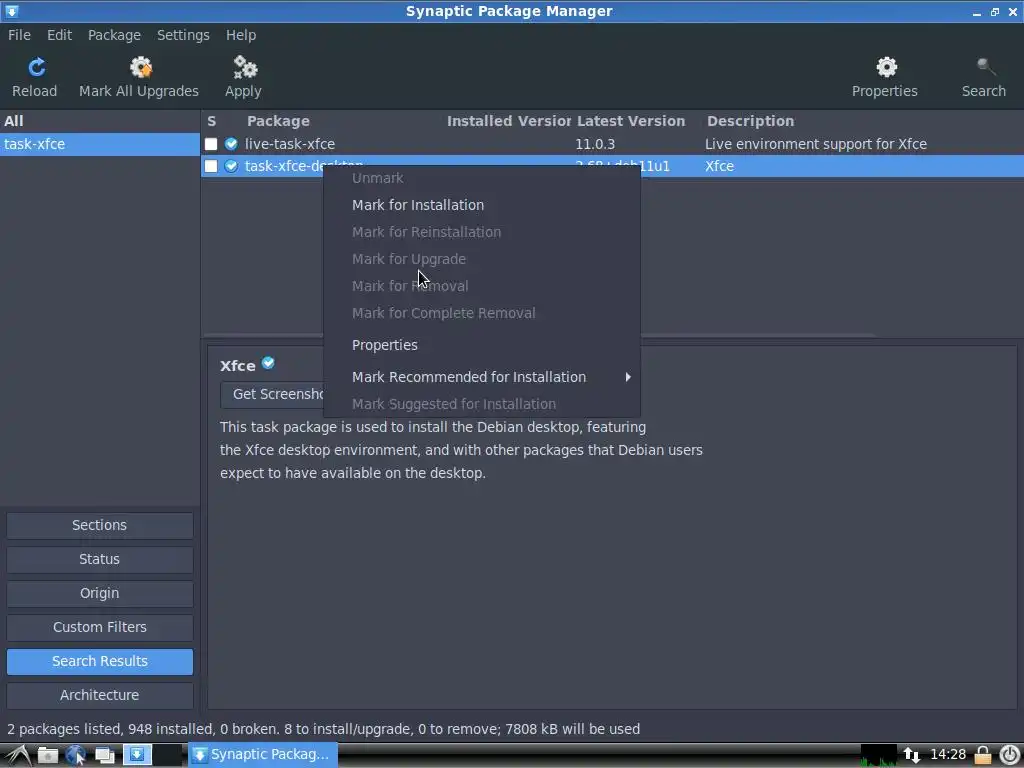Viewport: 1024px width, 768px height.
Task: Click the CPU usage monitor in the taskbar
Action: tap(878, 755)
